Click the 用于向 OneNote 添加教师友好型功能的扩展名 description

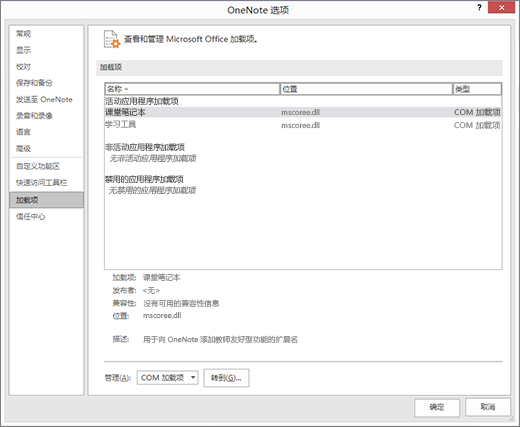tap(220, 340)
